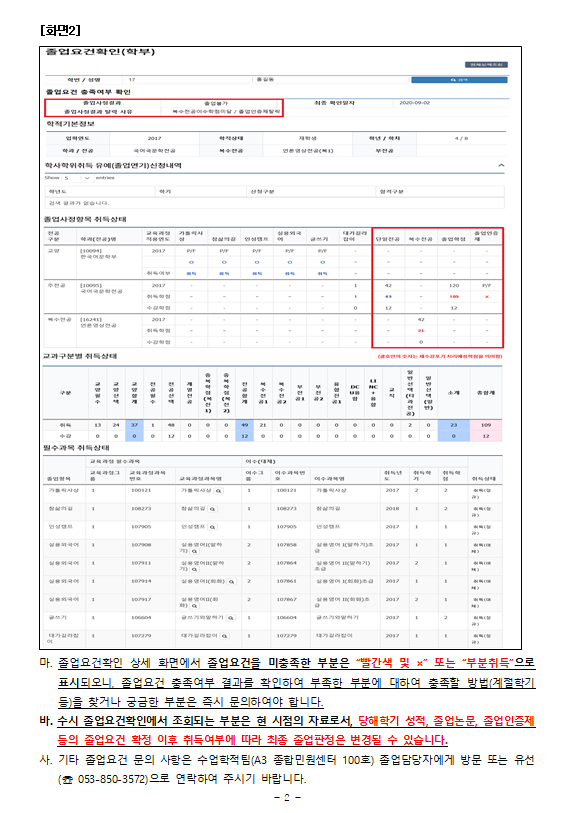Click the pink 12 enrolled total cell
Image resolution: width=573 pixels, height=813 pixels.
486,437
